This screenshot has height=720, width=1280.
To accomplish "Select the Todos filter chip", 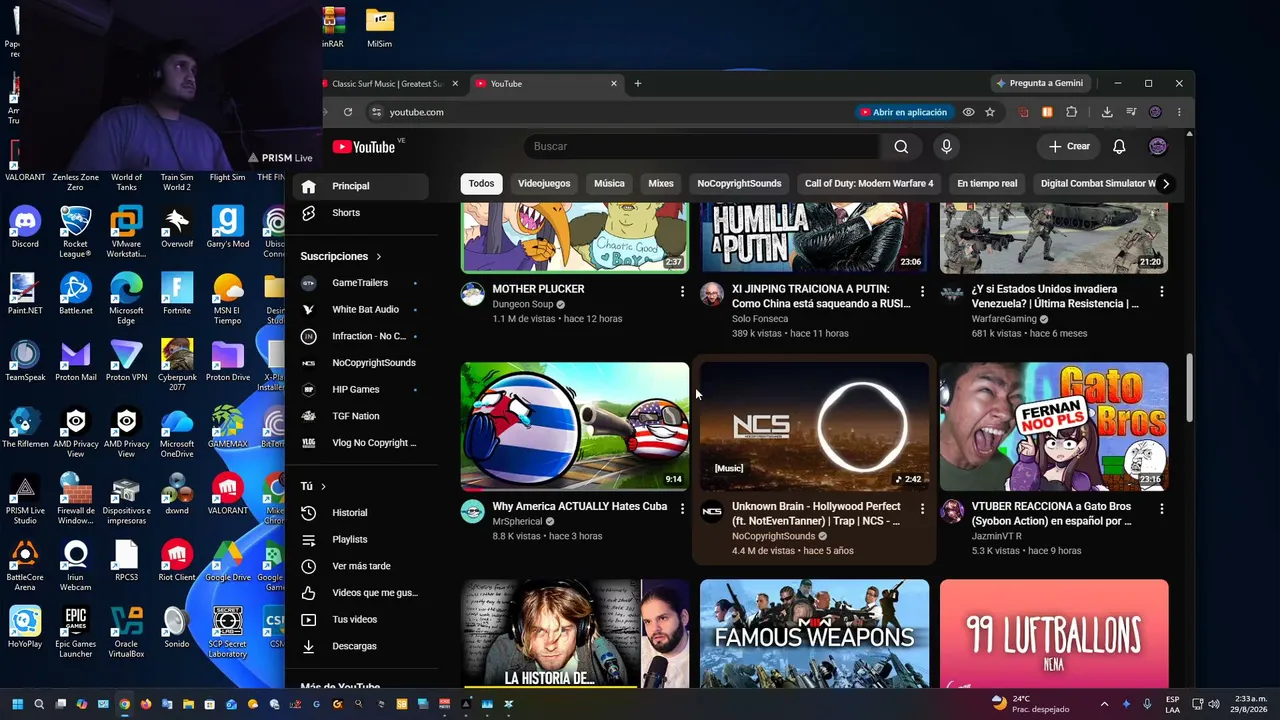I will [x=481, y=184].
